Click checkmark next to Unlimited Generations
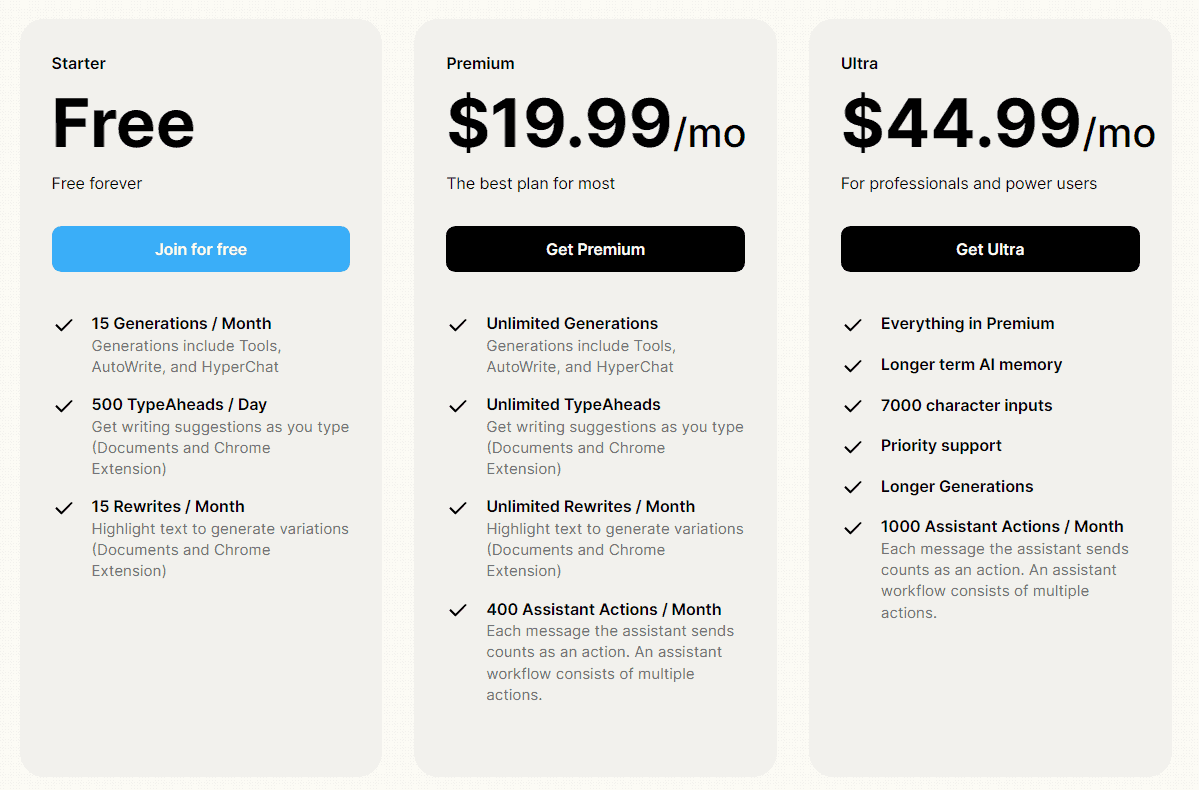This screenshot has width=1199, height=790. [458, 325]
